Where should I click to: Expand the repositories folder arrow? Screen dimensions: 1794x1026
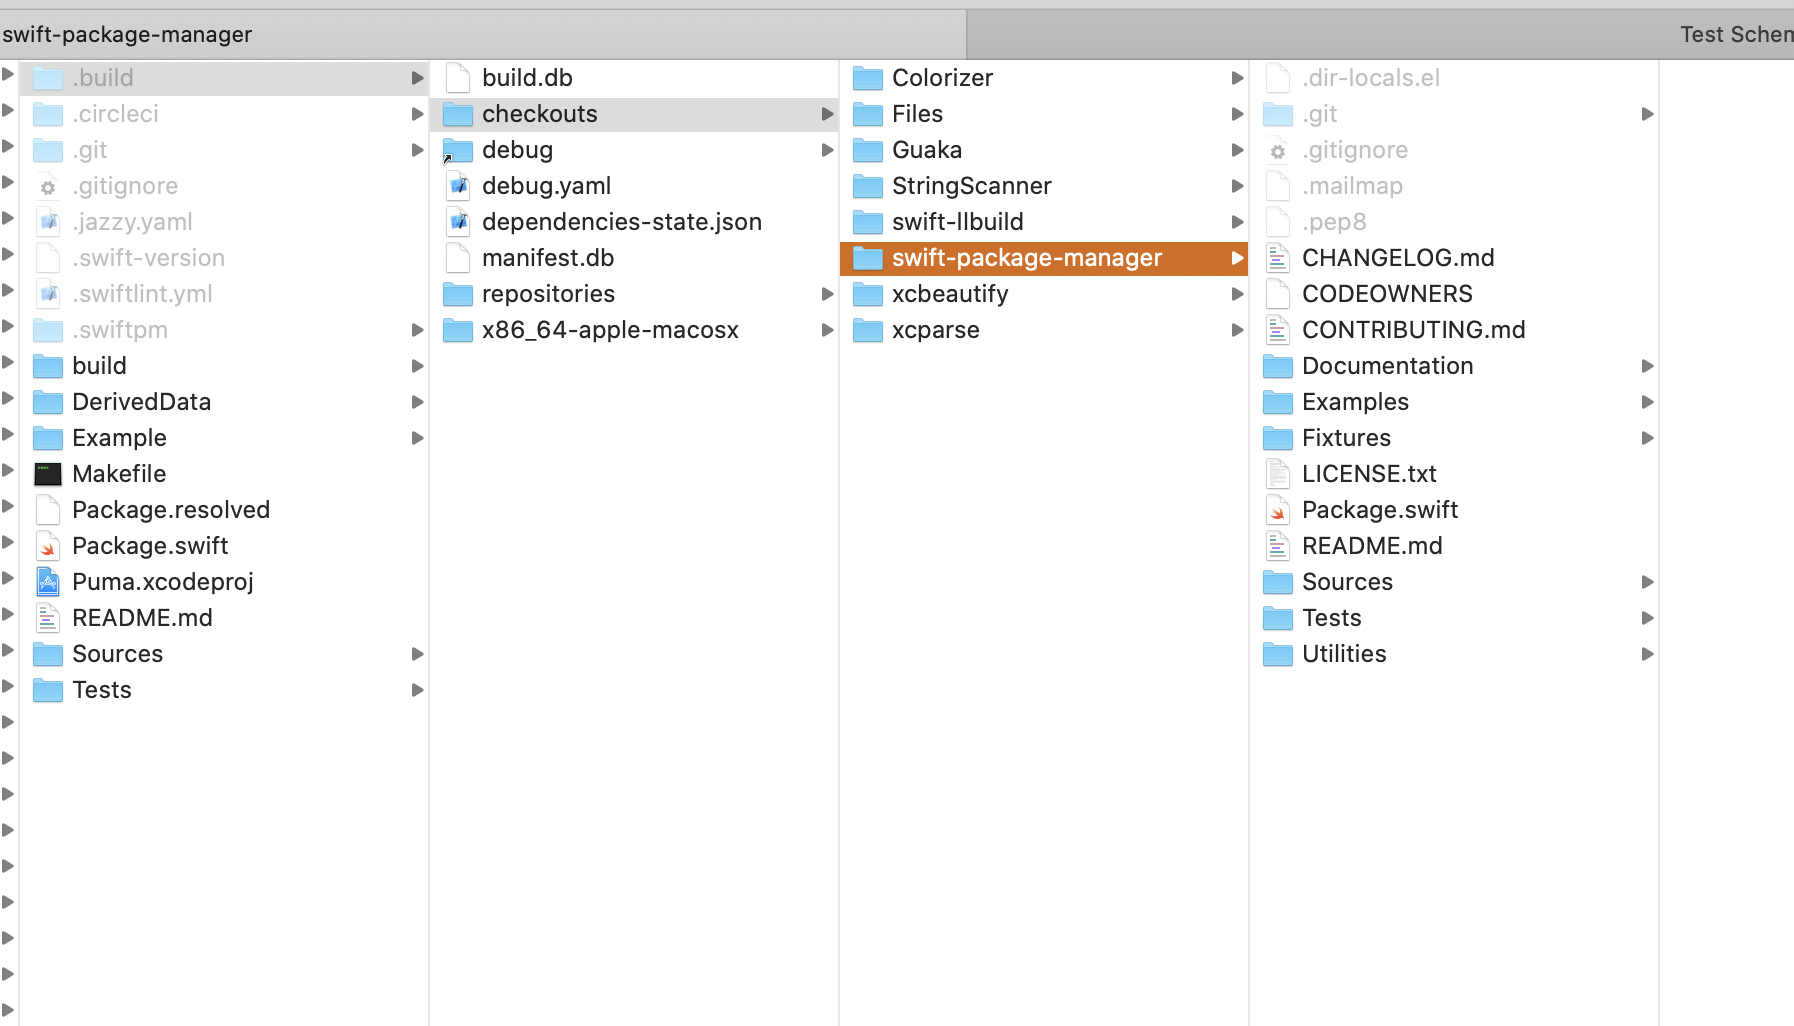(x=828, y=294)
